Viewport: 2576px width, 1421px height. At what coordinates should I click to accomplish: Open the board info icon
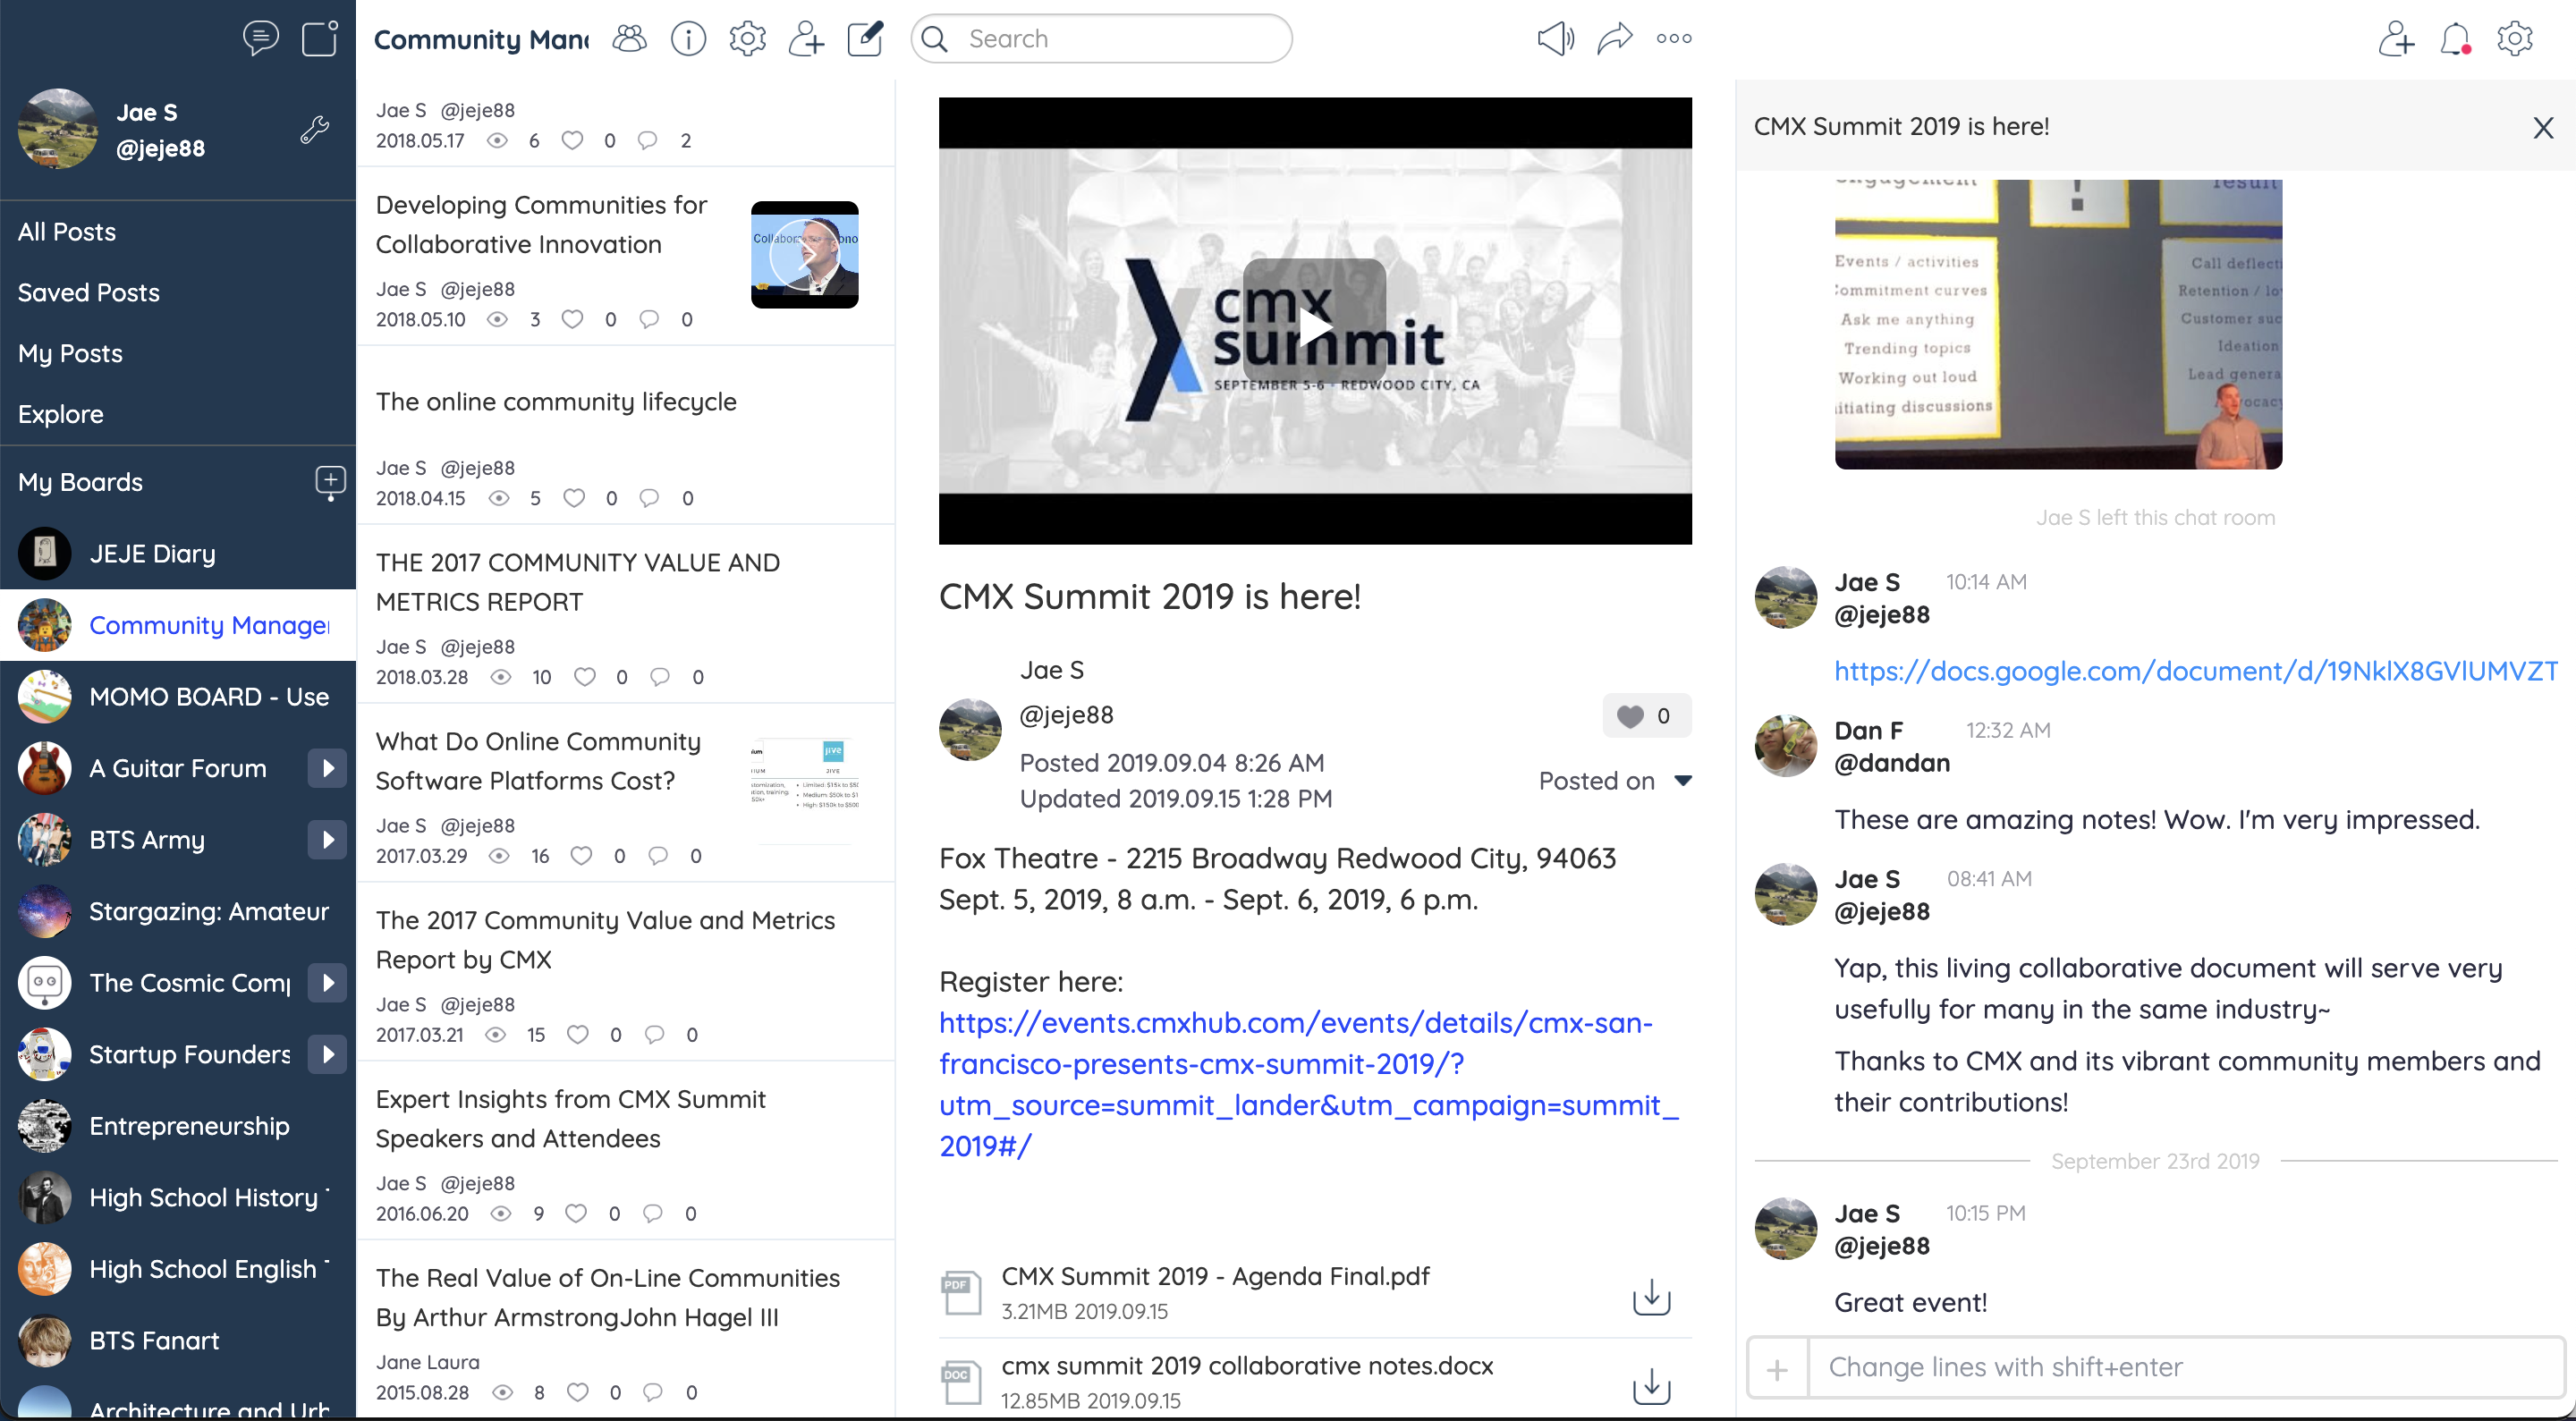point(688,38)
